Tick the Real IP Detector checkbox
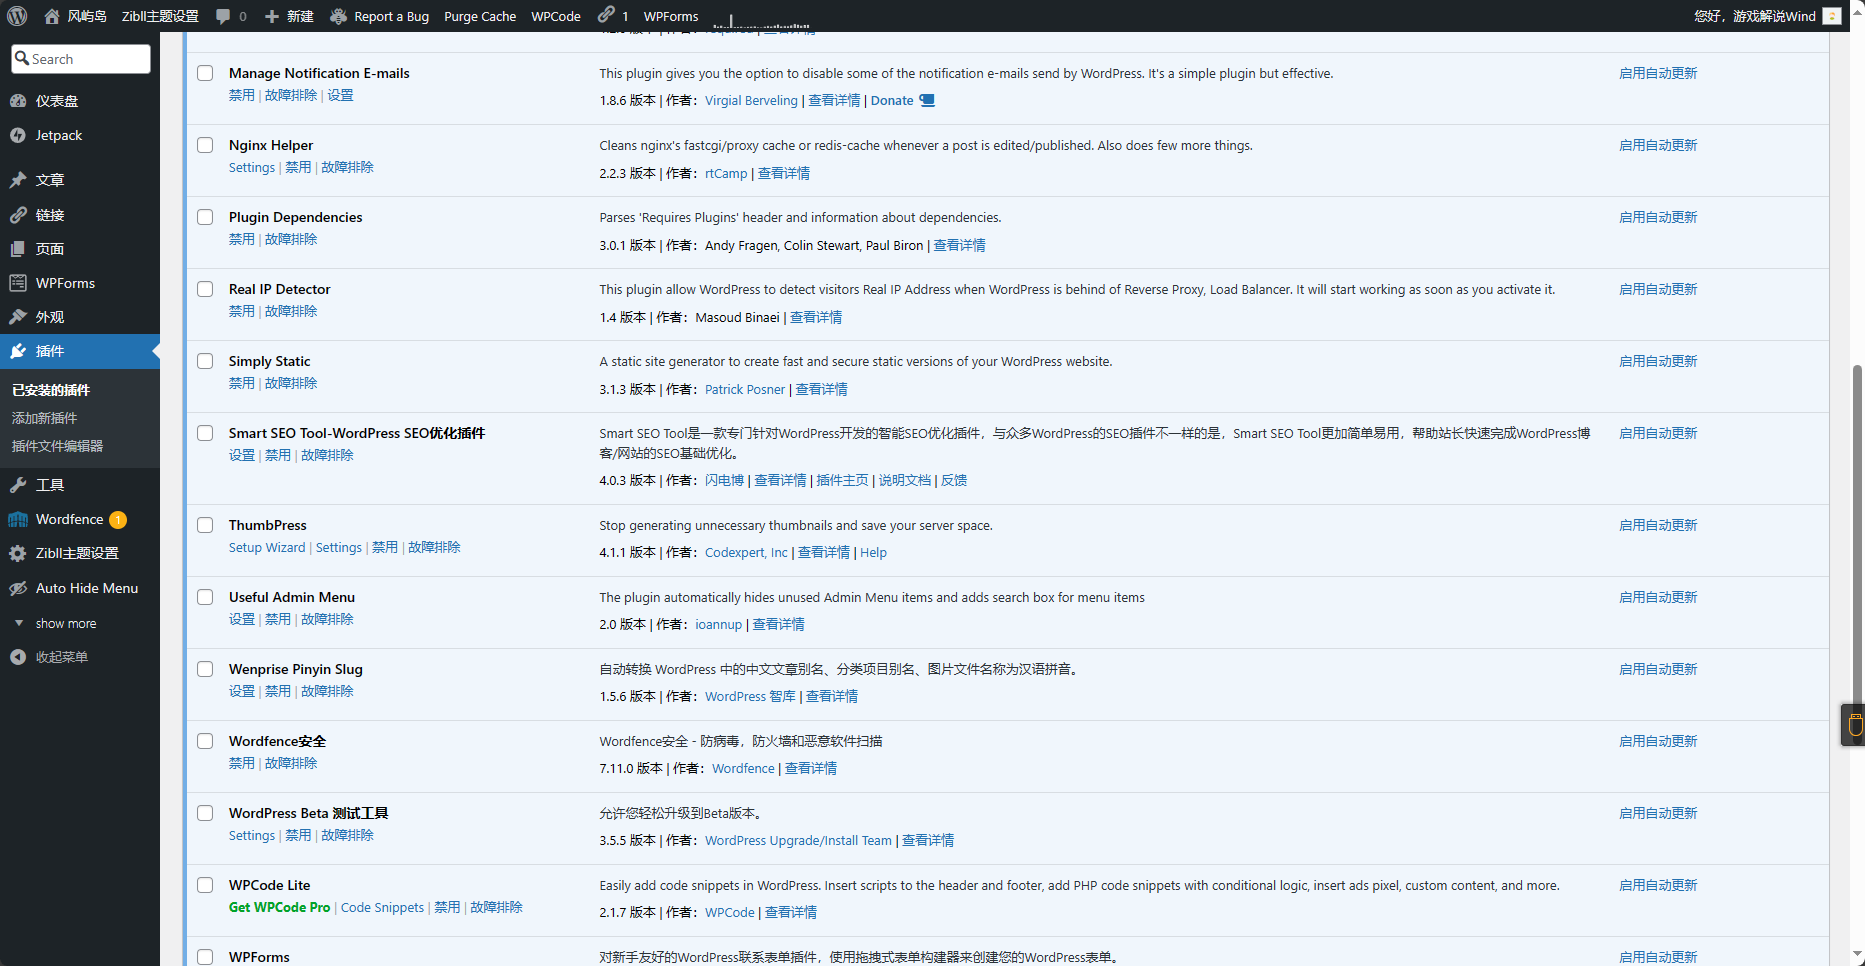The height and width of the screenshot is (966, 1865). [x=205, y=289]
